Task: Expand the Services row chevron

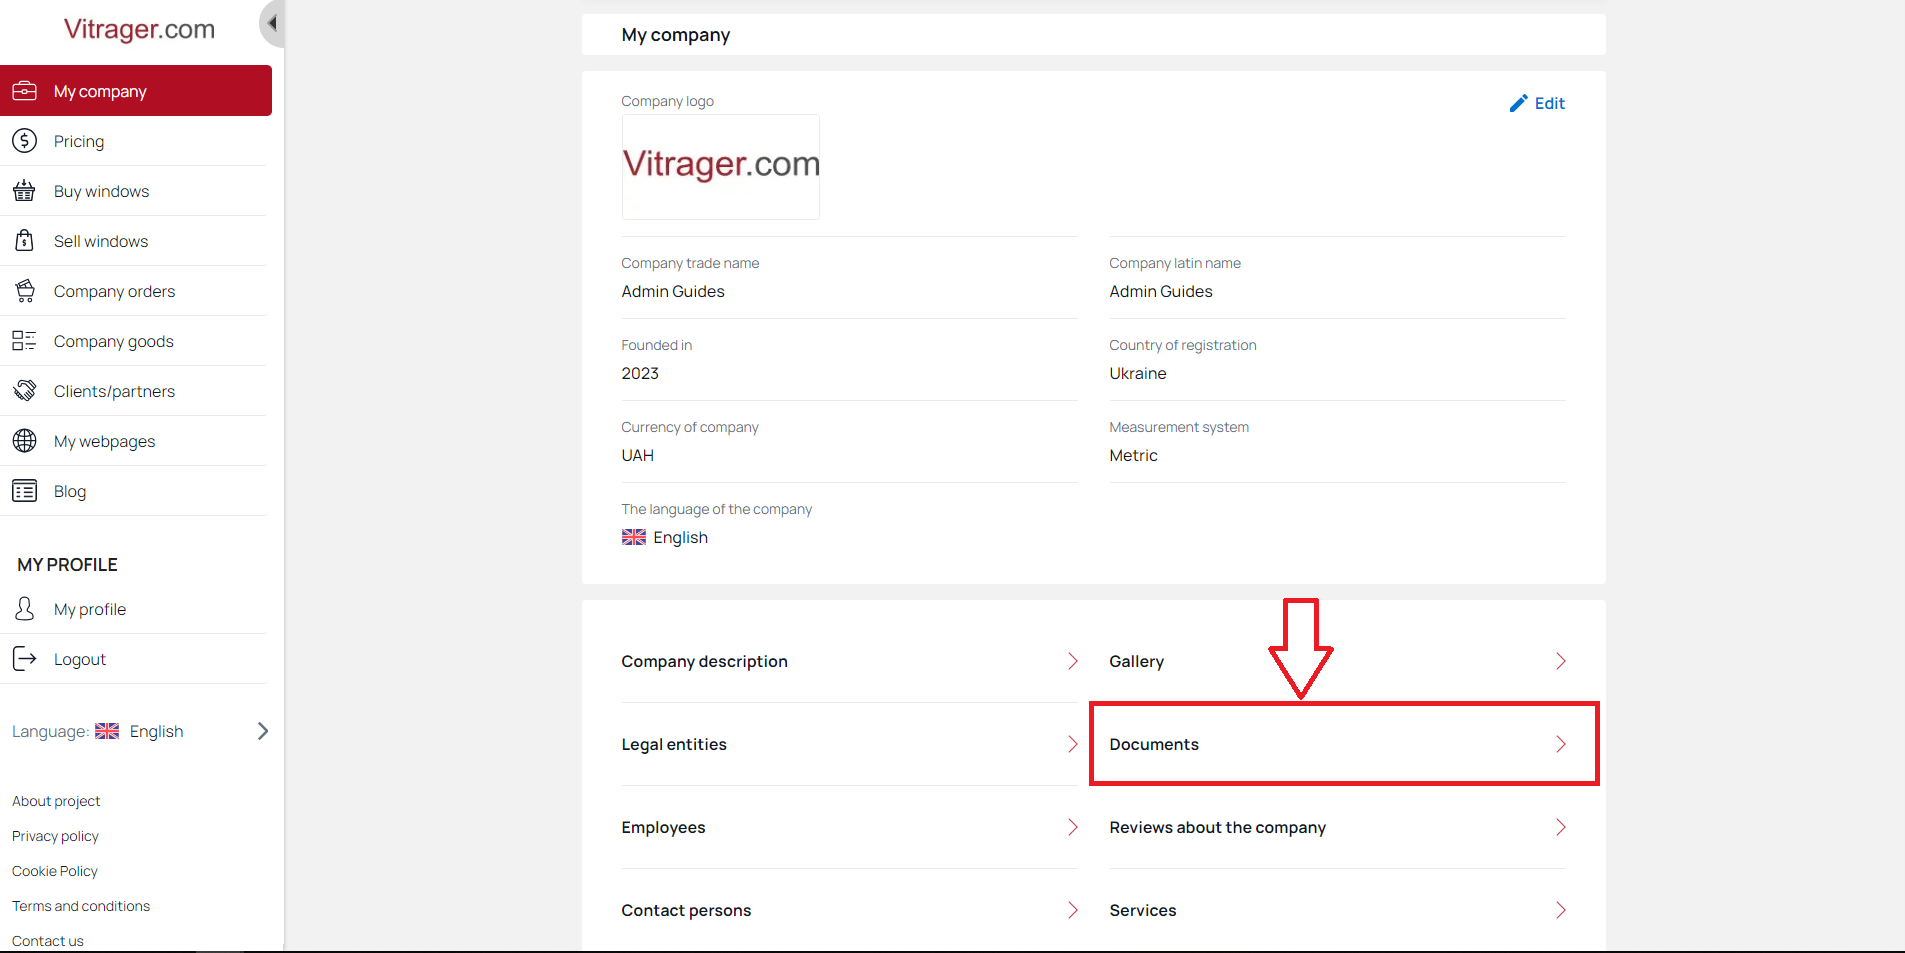Action: click(1561, 910)
